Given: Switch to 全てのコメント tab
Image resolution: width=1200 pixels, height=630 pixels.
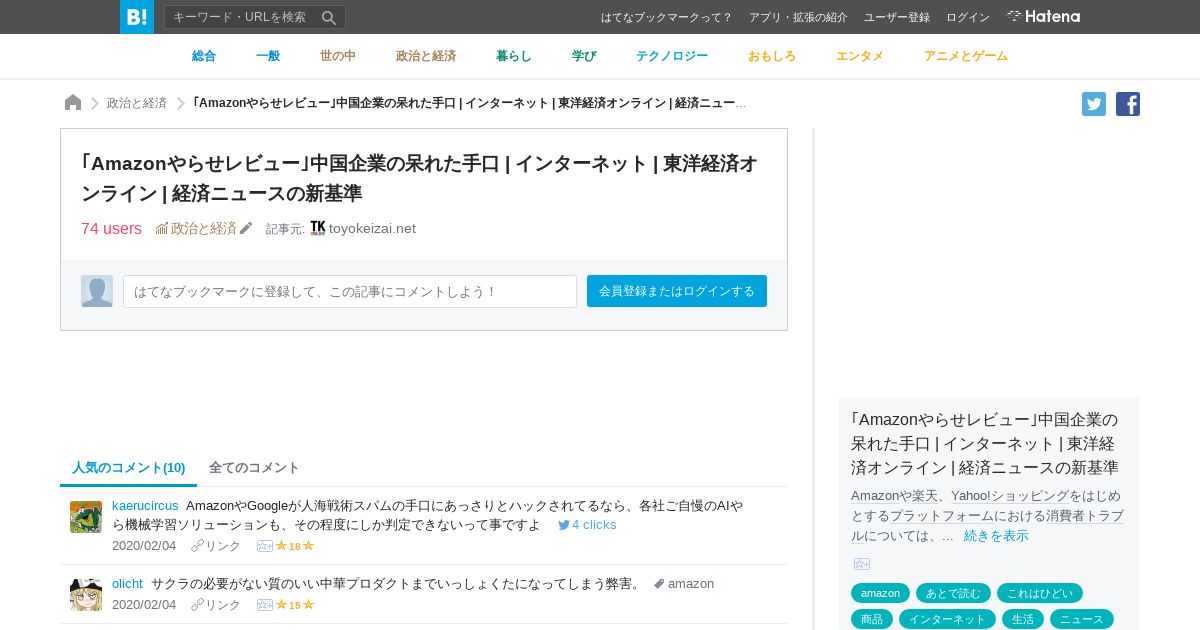Looking at the screenshot, I should tap(254, 467).
